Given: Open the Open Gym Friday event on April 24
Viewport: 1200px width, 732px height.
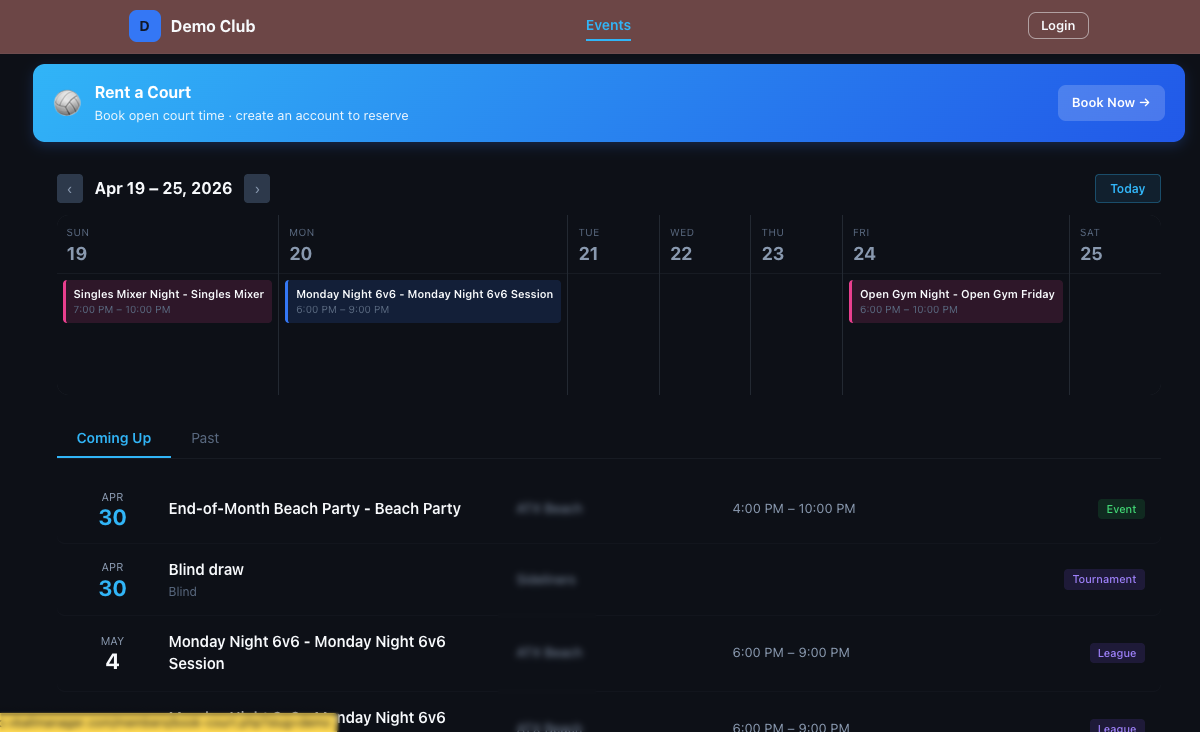Looking at the screenshot, I should coord(956,301).
